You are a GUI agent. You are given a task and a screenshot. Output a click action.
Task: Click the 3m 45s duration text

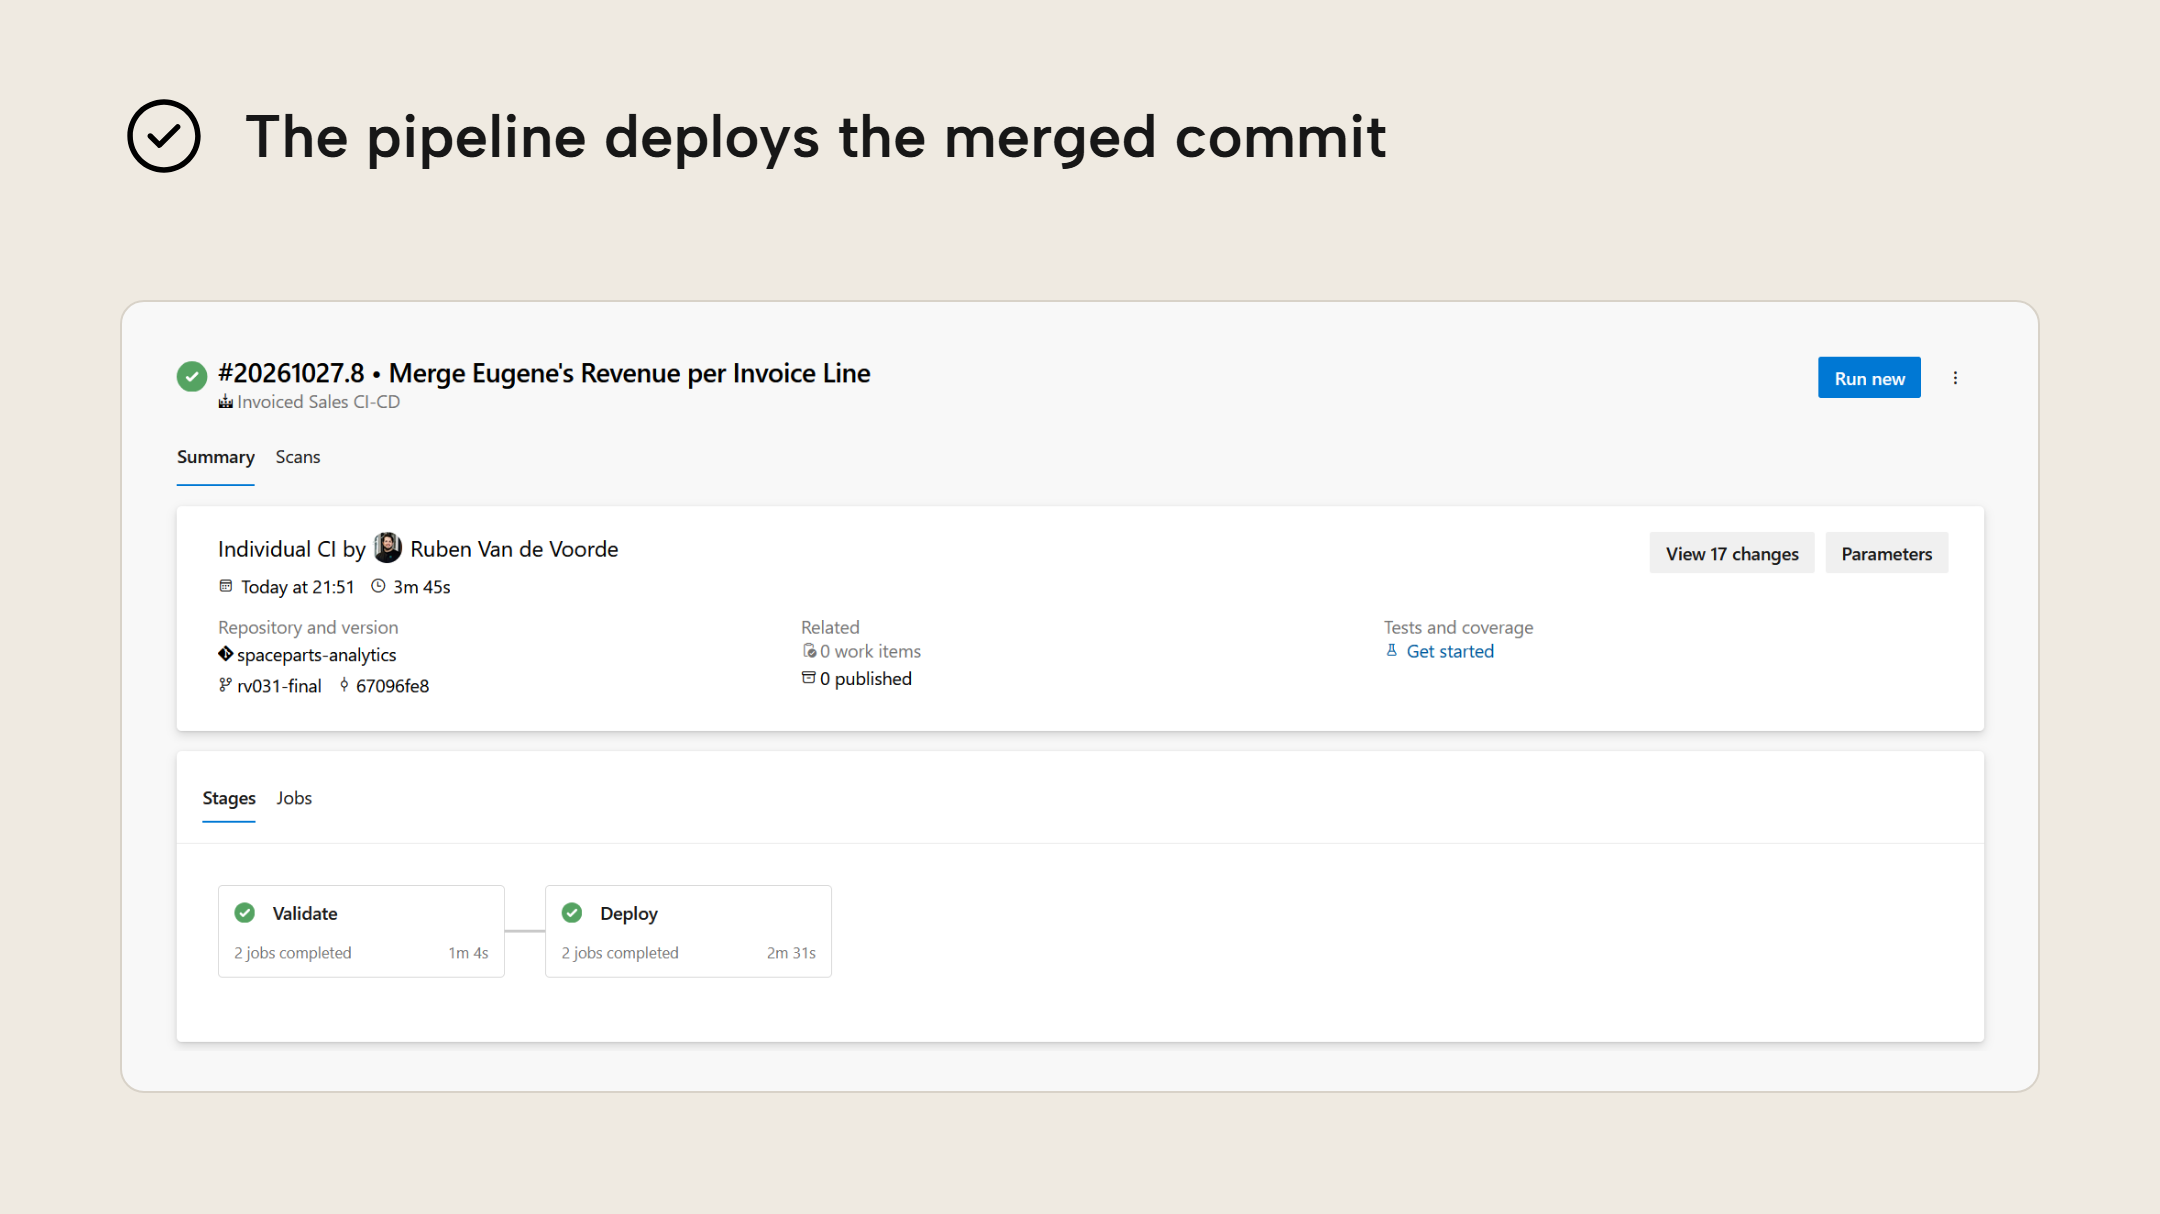click(x=422, y=587)
